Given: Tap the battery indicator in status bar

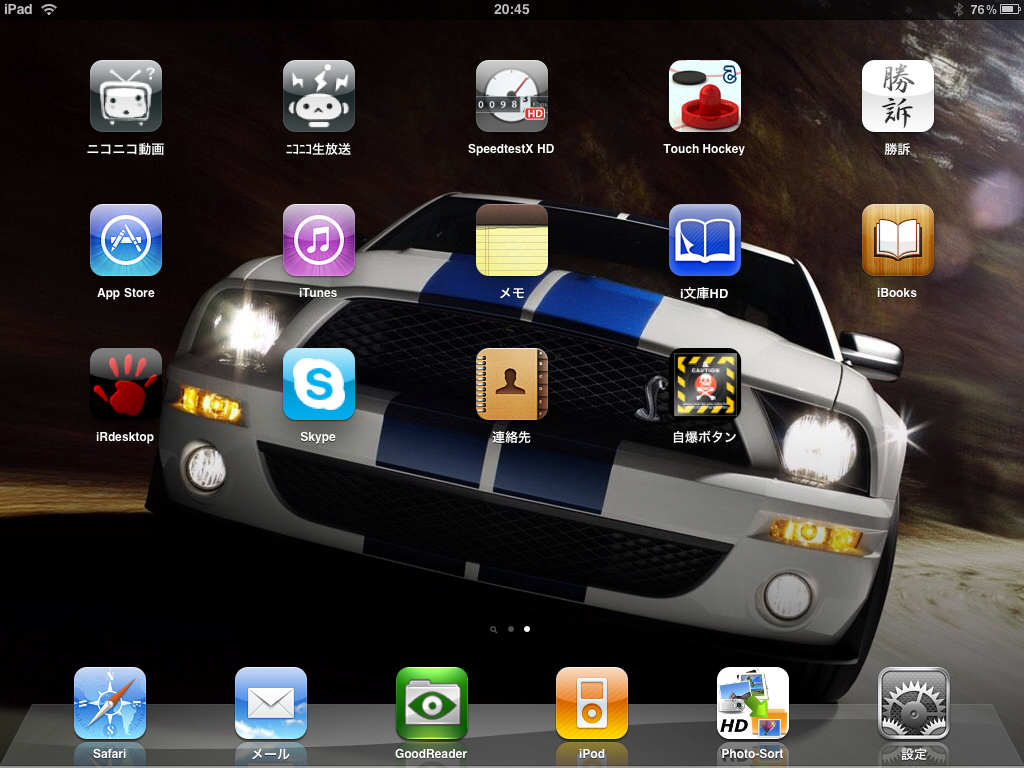Looking at the screenshot, I should coord(1010,9).
